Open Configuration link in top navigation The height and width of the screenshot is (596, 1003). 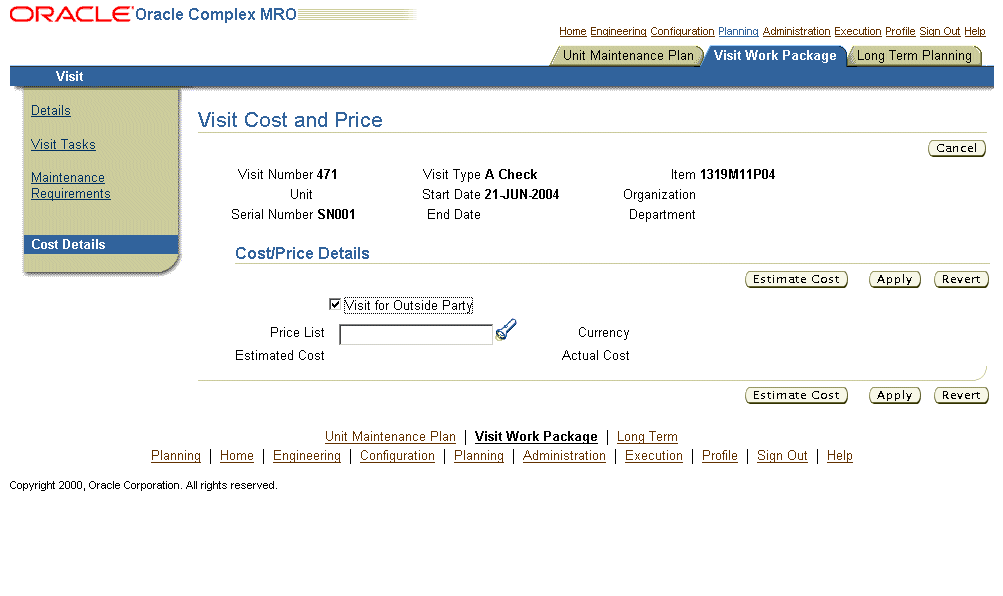pos(682,31)
